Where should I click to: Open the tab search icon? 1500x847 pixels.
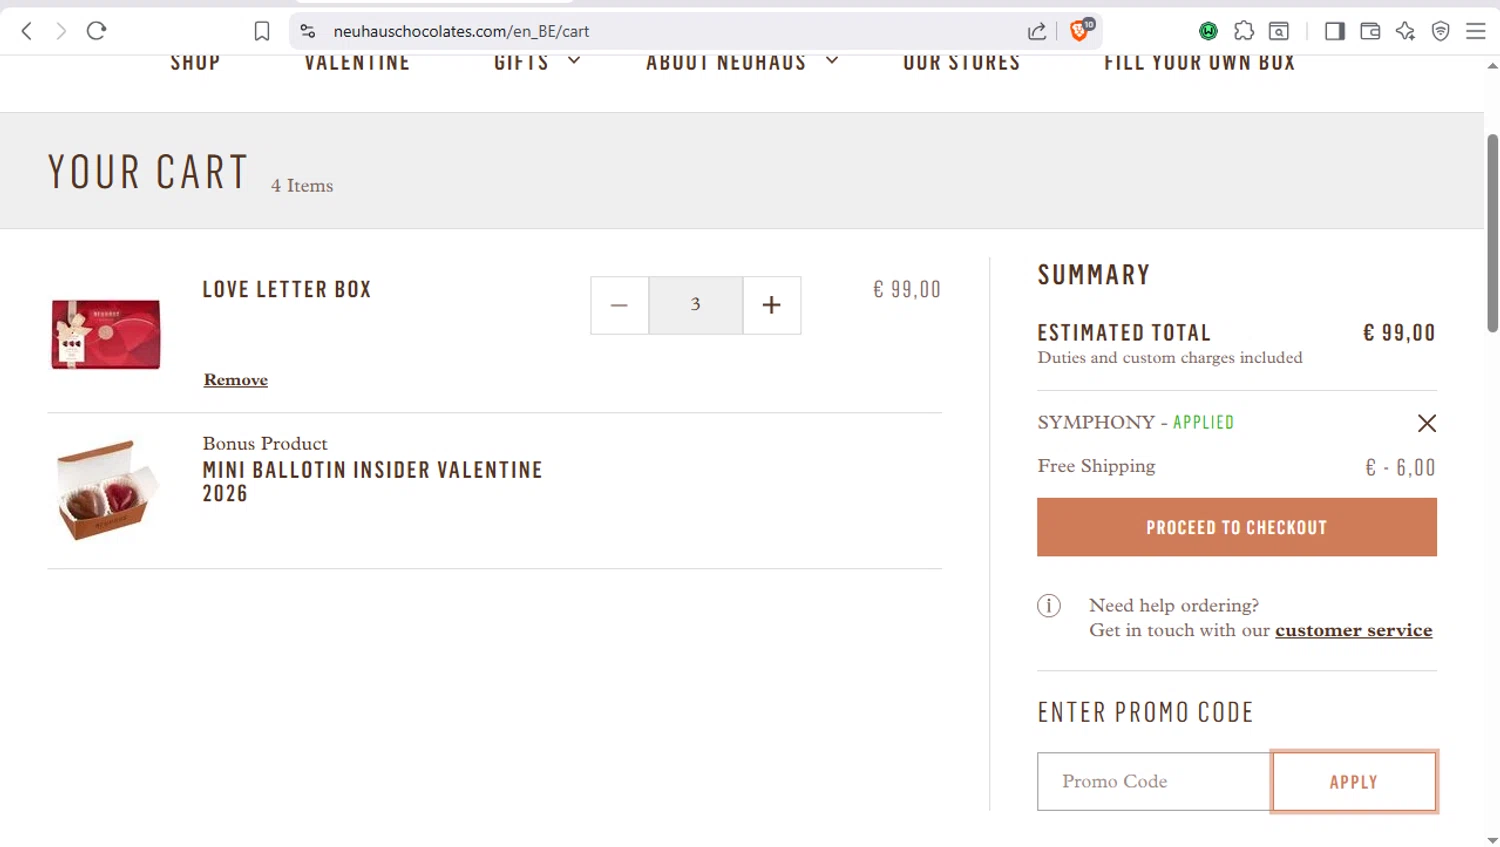pyautogui.click(x=1279, y=31)
